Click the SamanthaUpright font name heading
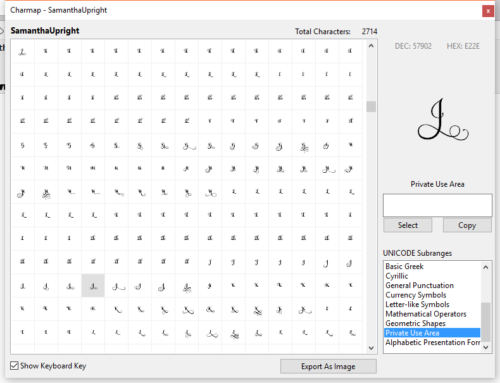The height and width of the screenshot is (383, 500). [x=45, y=31]
